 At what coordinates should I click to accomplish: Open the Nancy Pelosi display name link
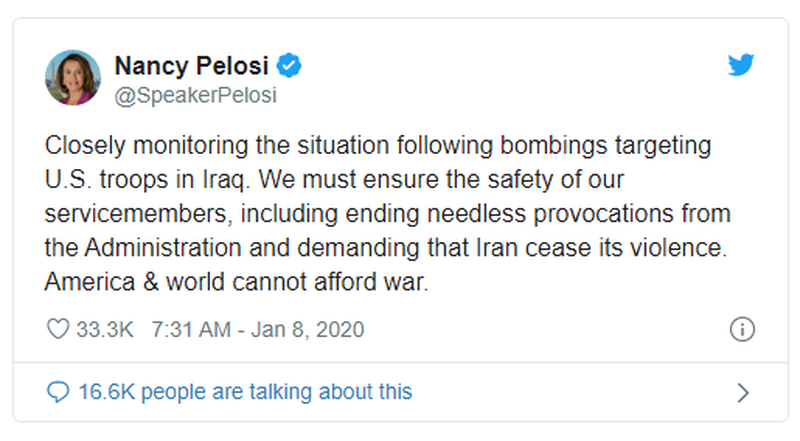(193, 67)
